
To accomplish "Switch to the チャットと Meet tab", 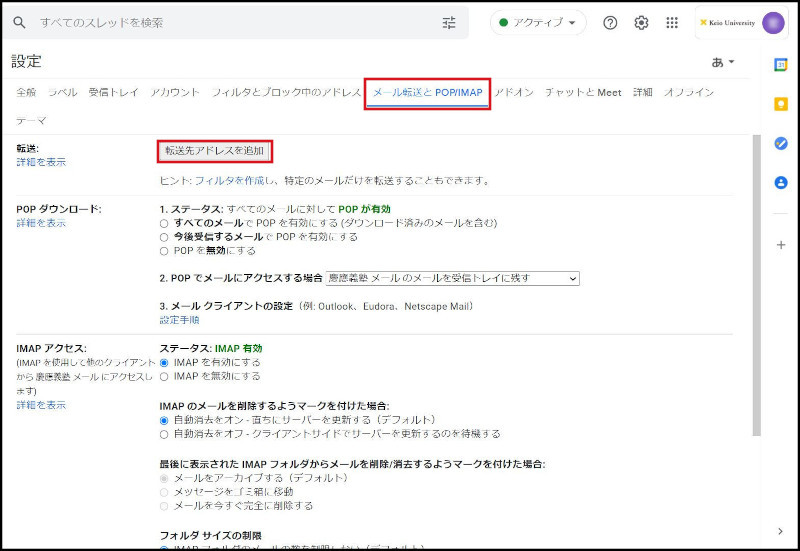I will point(583,93).
